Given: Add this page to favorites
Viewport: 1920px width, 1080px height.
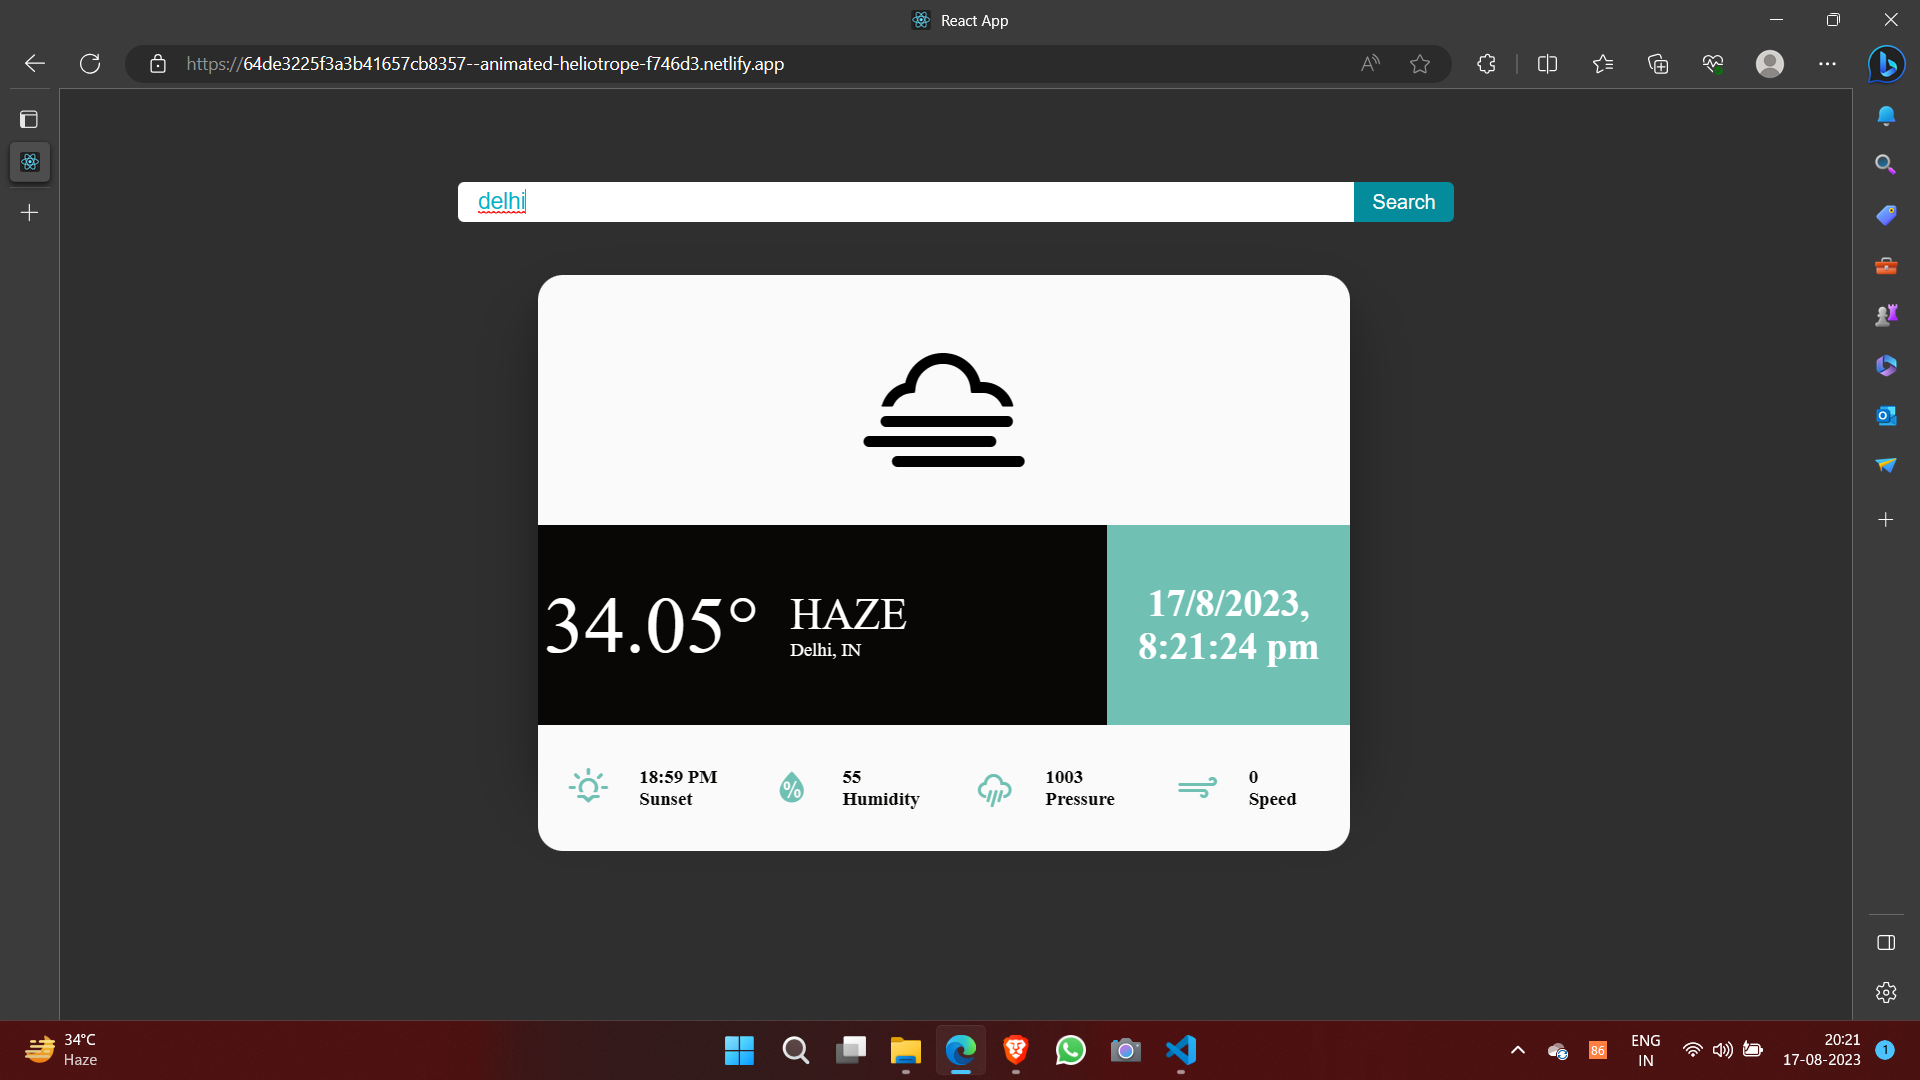Looking at the screenshot, I should coord(1420,63).
